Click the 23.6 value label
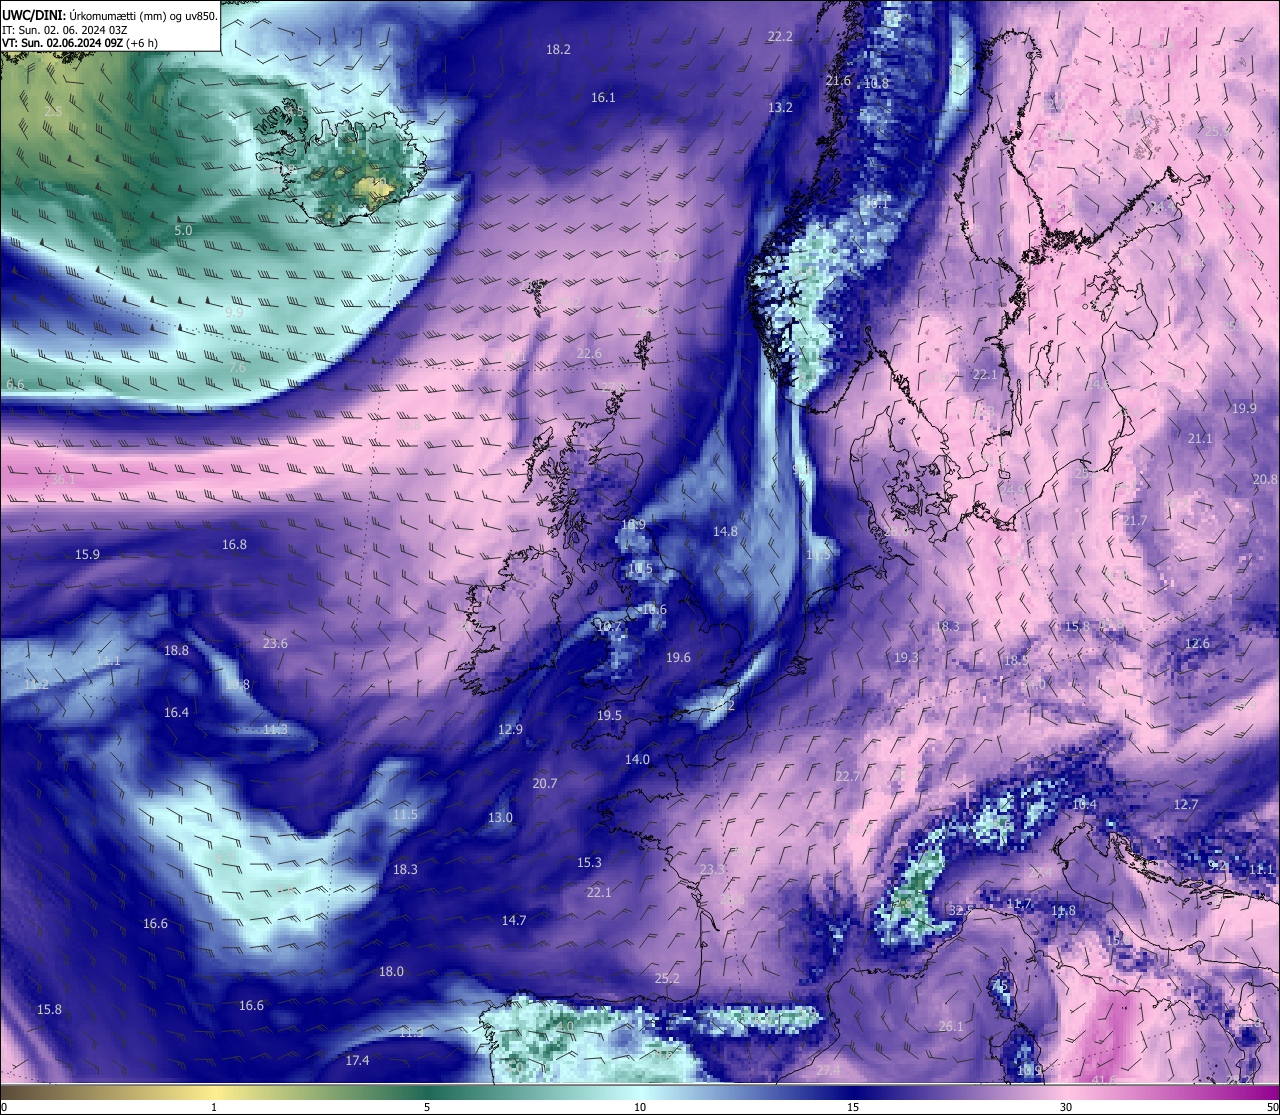The image size is (1280, 1115). click(275, 643)
